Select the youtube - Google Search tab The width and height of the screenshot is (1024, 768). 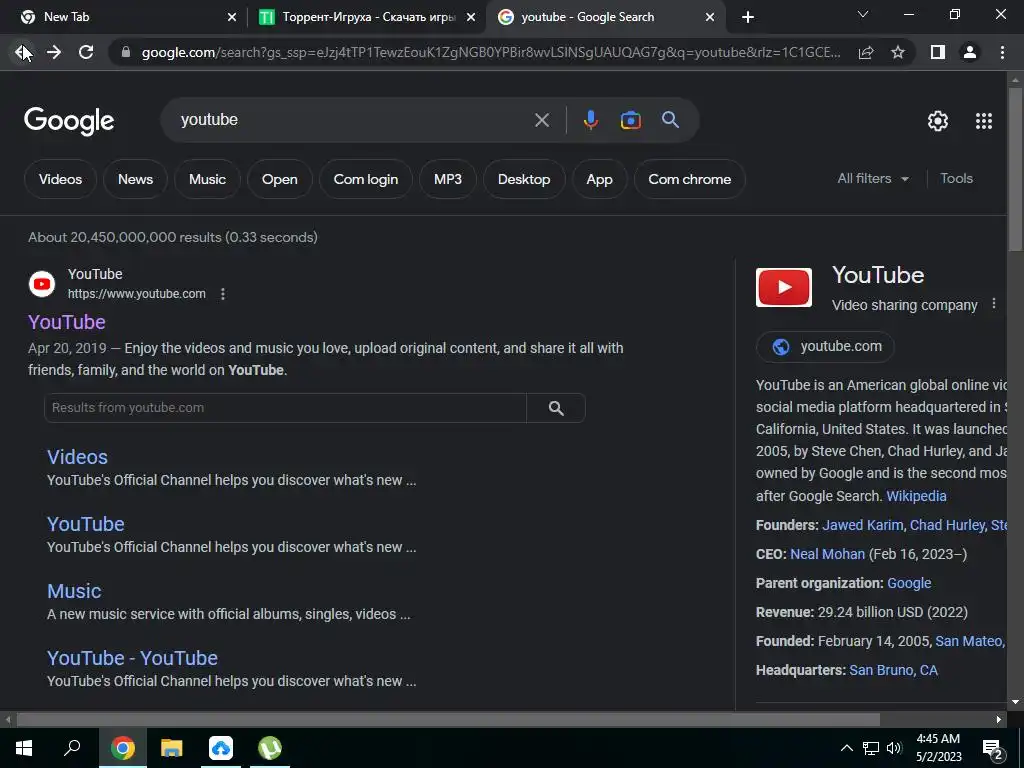[605, 17]
